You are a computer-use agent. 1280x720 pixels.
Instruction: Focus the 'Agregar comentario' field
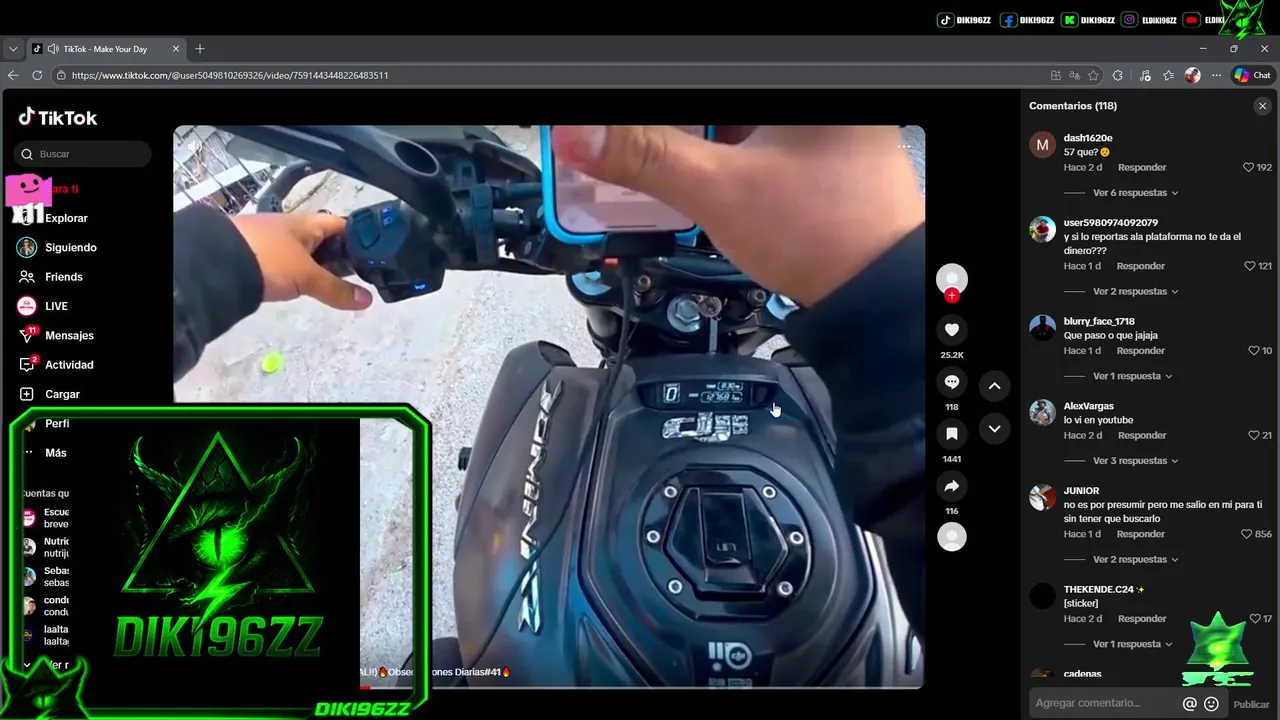1104,704
